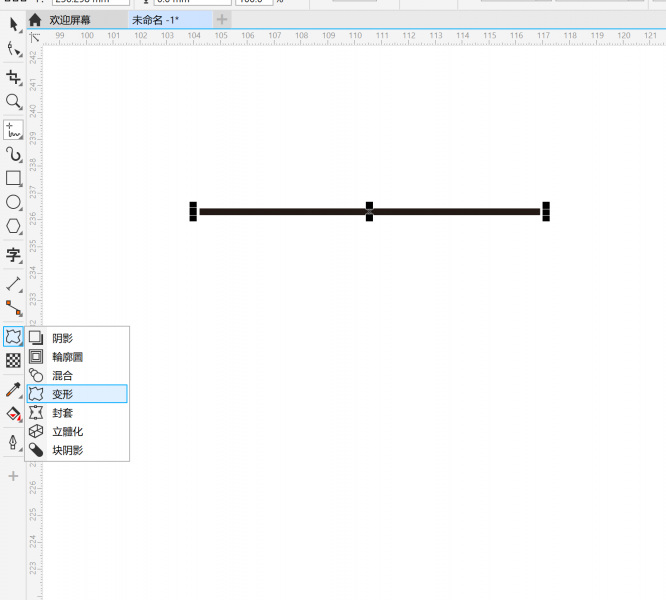Select the Ellipse tool
Viewport: 666px width, 600px height.
tap(14, 202)
